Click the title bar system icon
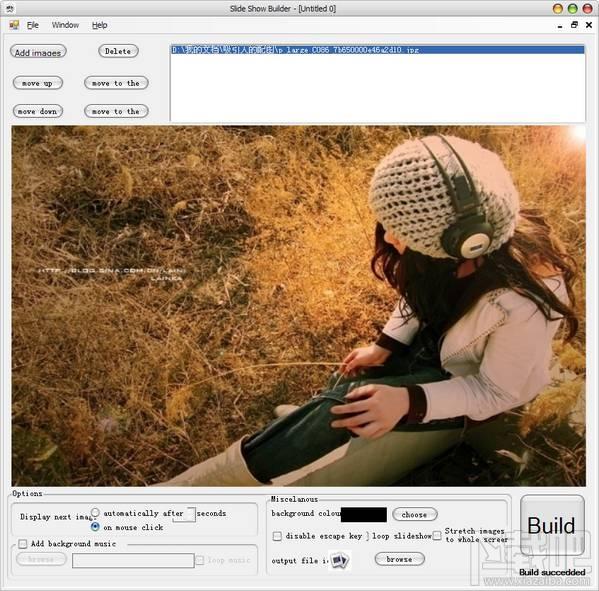599x591 pixels. click(10, 8)
